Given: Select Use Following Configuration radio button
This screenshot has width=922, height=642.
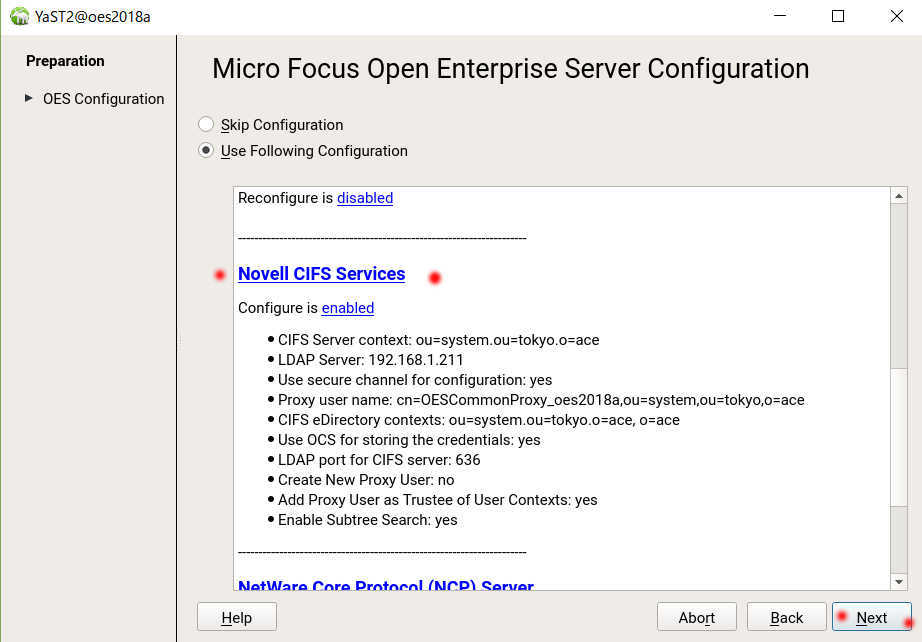Looking at the screenshot, I should tap(206, 151).
